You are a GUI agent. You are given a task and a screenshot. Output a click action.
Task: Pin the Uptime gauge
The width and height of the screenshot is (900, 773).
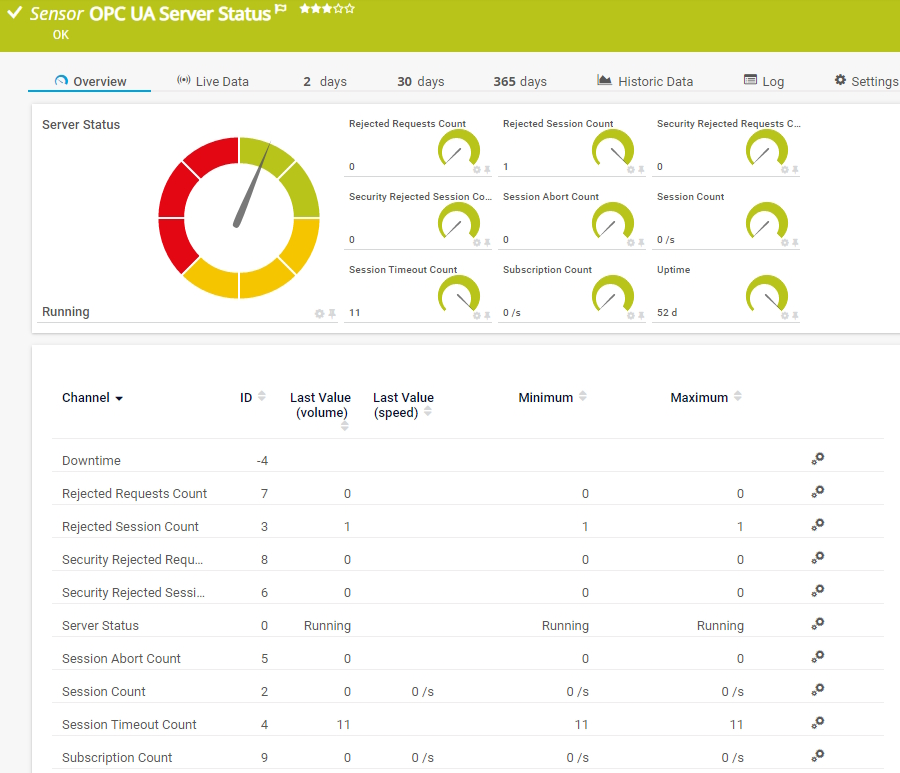(794, 315)
